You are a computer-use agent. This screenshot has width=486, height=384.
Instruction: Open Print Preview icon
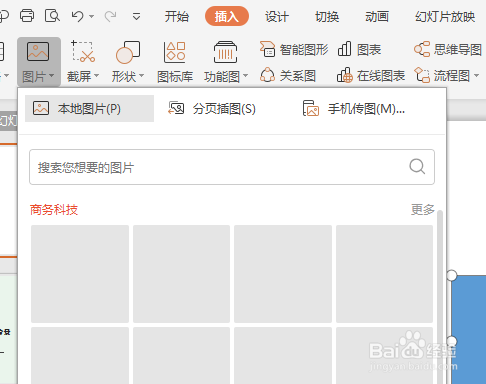[52, 16]
